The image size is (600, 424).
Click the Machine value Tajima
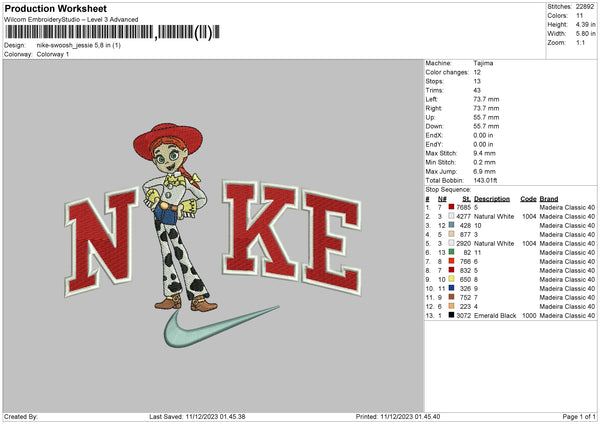[x=483, y=63]
